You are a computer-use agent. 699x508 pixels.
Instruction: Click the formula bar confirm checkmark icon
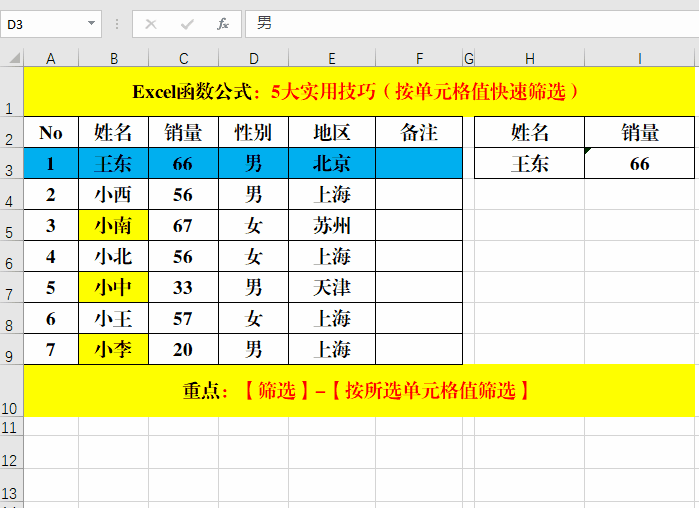[187, 24]
